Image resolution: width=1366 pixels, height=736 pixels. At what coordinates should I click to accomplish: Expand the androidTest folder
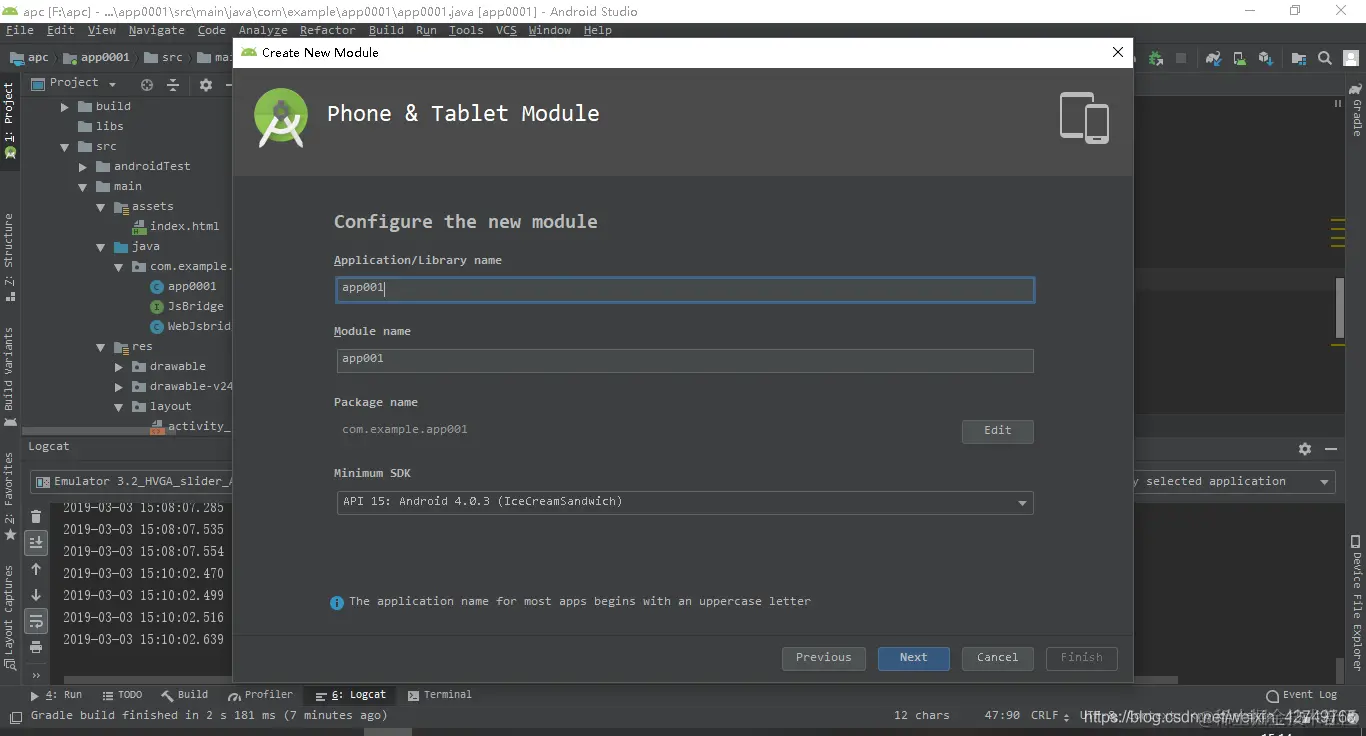pyautogui.click(x=83, y=167)
